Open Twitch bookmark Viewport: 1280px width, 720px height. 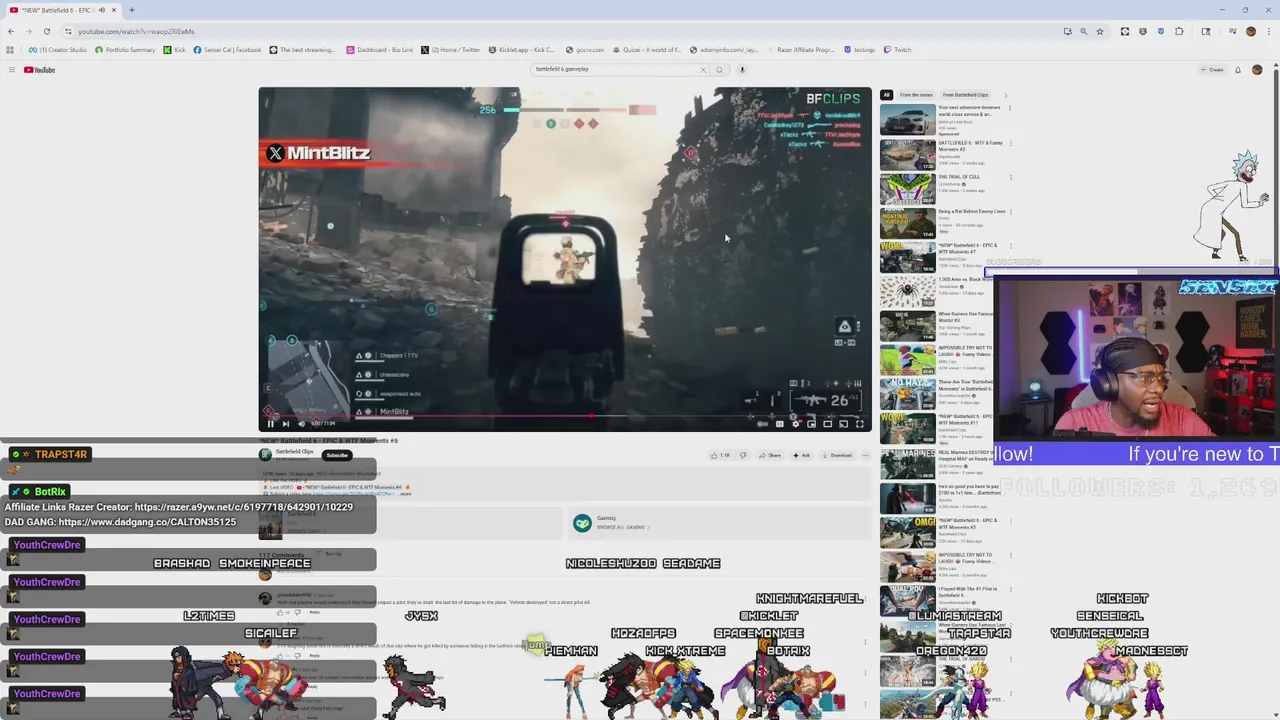897,50
